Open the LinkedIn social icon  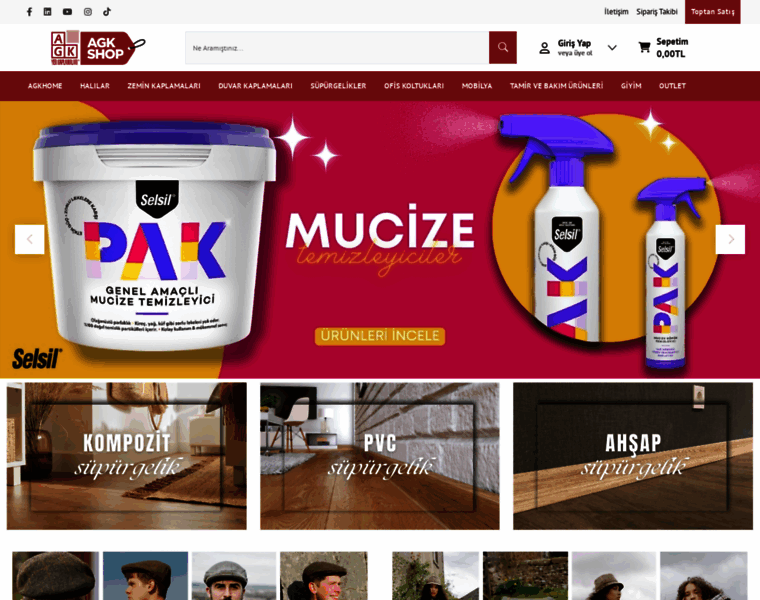[x=48, y=12]
